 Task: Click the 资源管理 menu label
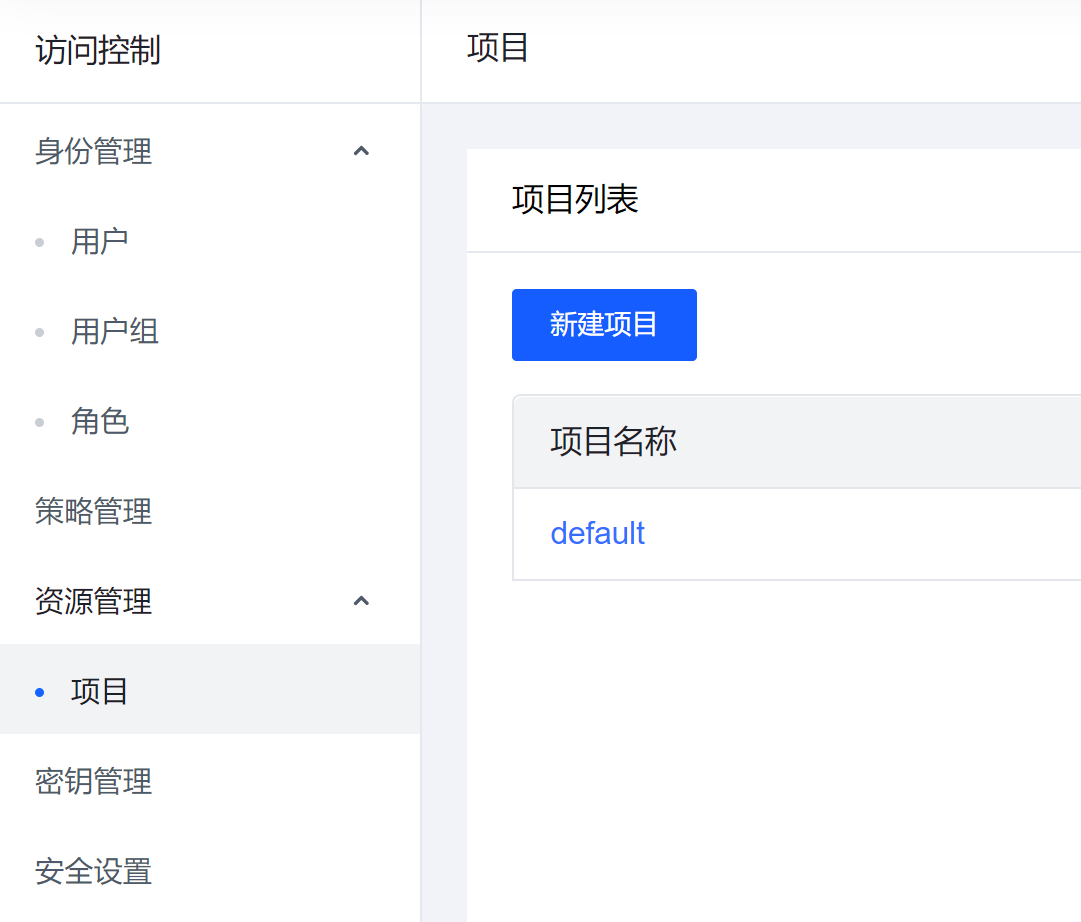pyautogui.click(x=94, y=601)
